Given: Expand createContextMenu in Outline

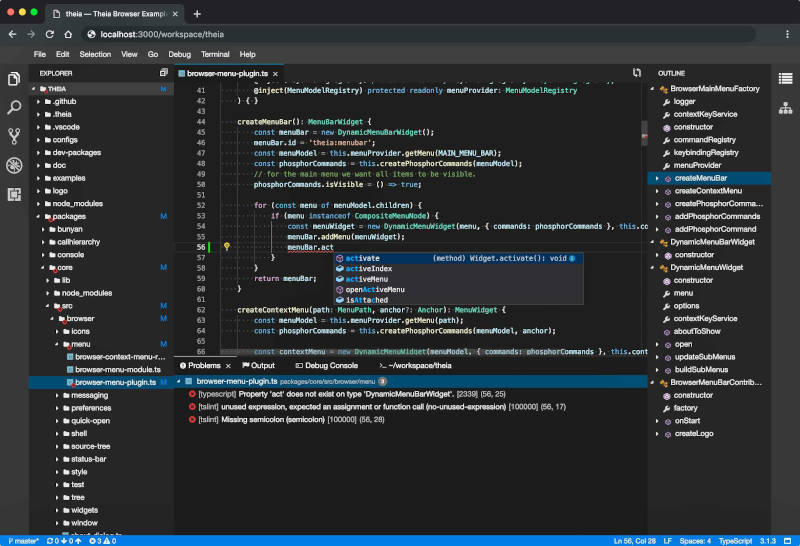Looking at the screenshot, I should [x=657, y=191].
